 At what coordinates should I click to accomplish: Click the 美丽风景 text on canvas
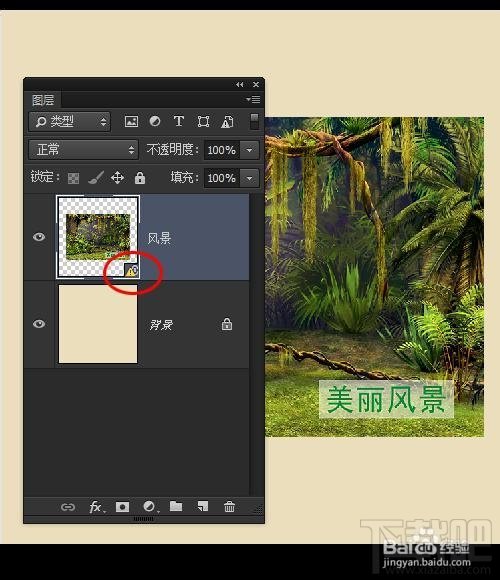point(386,399)
